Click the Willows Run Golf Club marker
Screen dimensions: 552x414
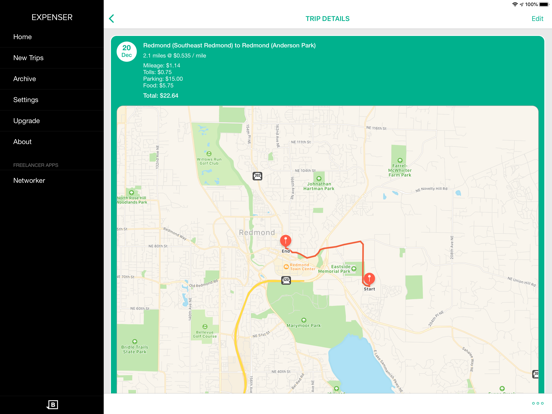coord(209,153)
